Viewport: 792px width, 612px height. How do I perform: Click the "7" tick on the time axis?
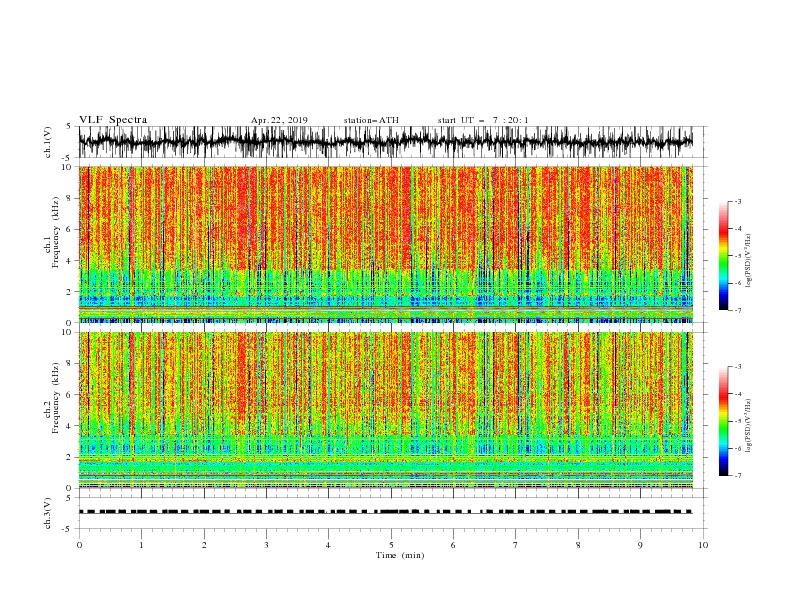point(516,545)
